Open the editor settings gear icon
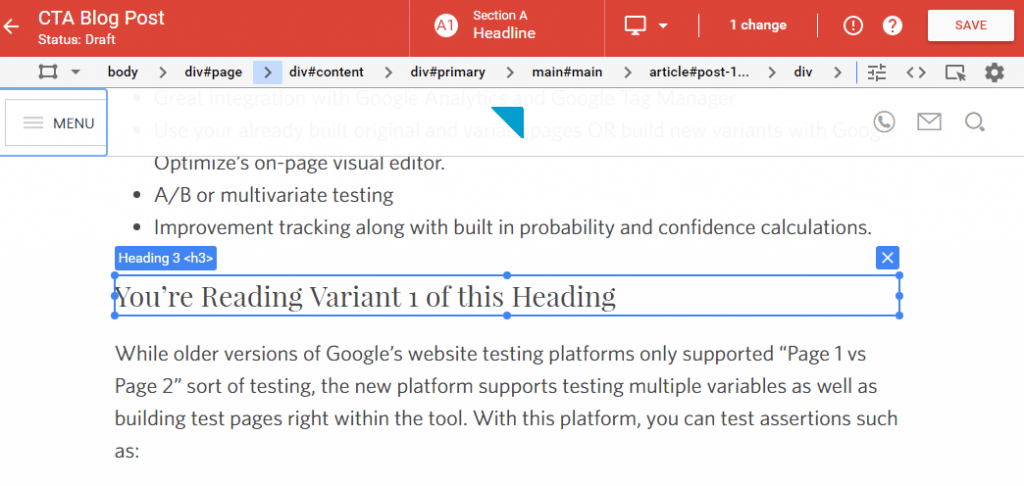The height and width of the screenshot is (486, 1024). pos(994,73)
